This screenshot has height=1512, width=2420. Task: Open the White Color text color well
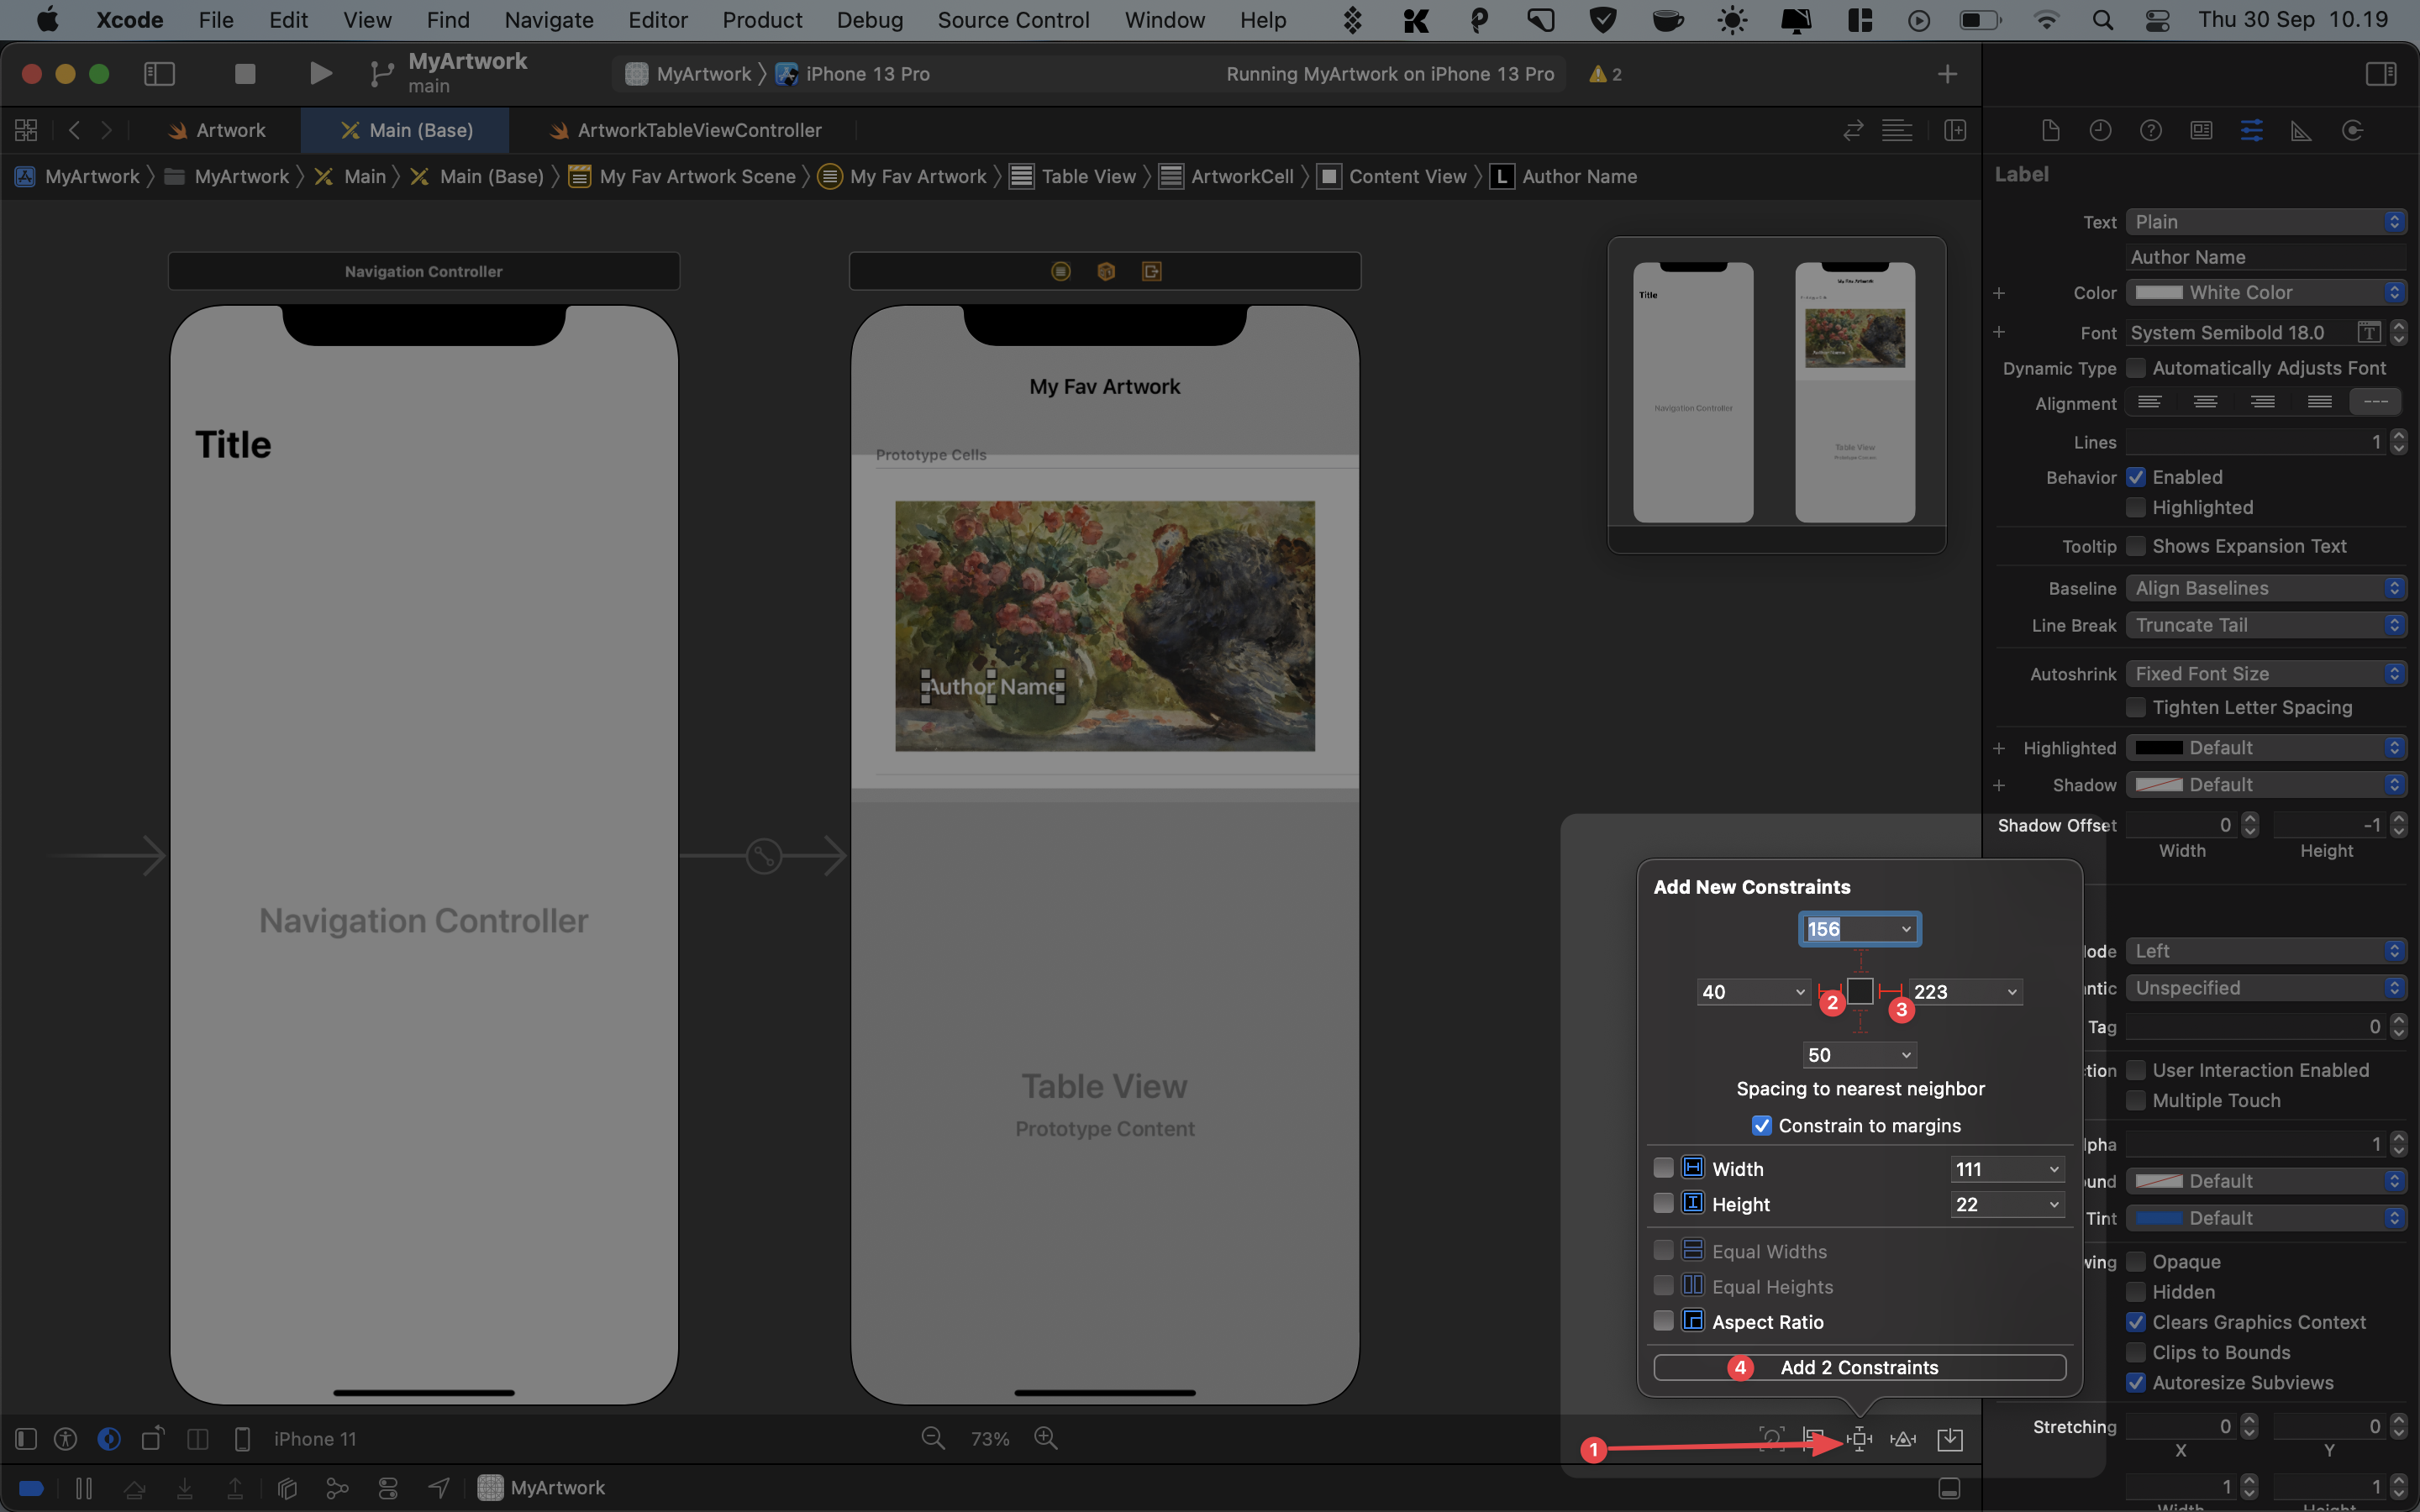(x=2160, y=292)
